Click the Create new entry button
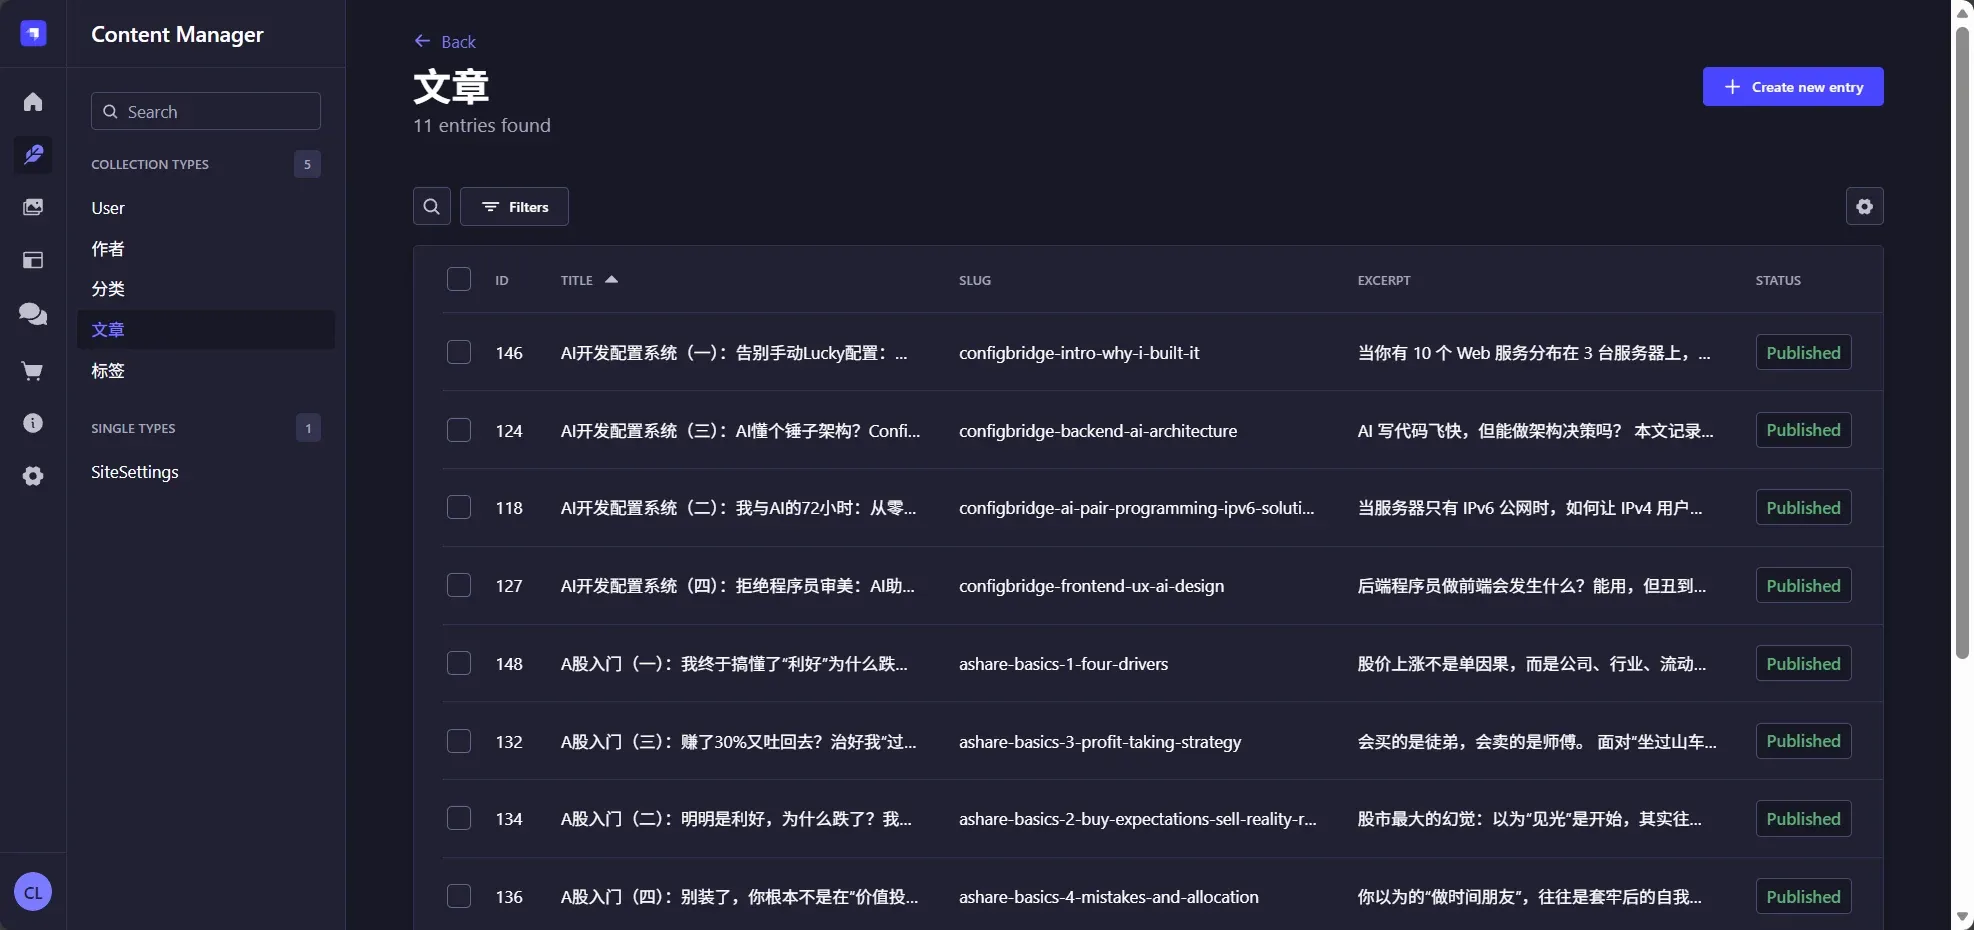The width and height of the screenshot is (1974, 930). [1792, 86]
